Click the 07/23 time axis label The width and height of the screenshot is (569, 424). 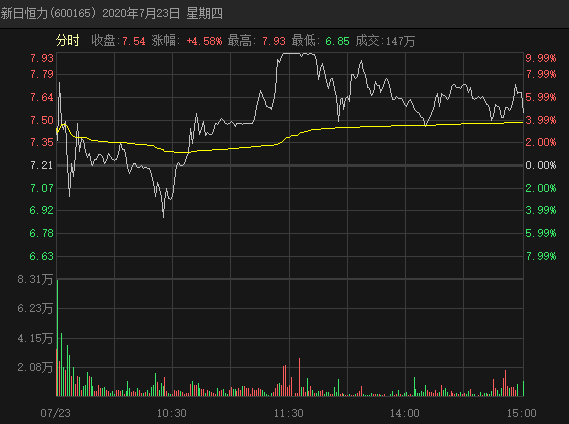tap(55, 413)
